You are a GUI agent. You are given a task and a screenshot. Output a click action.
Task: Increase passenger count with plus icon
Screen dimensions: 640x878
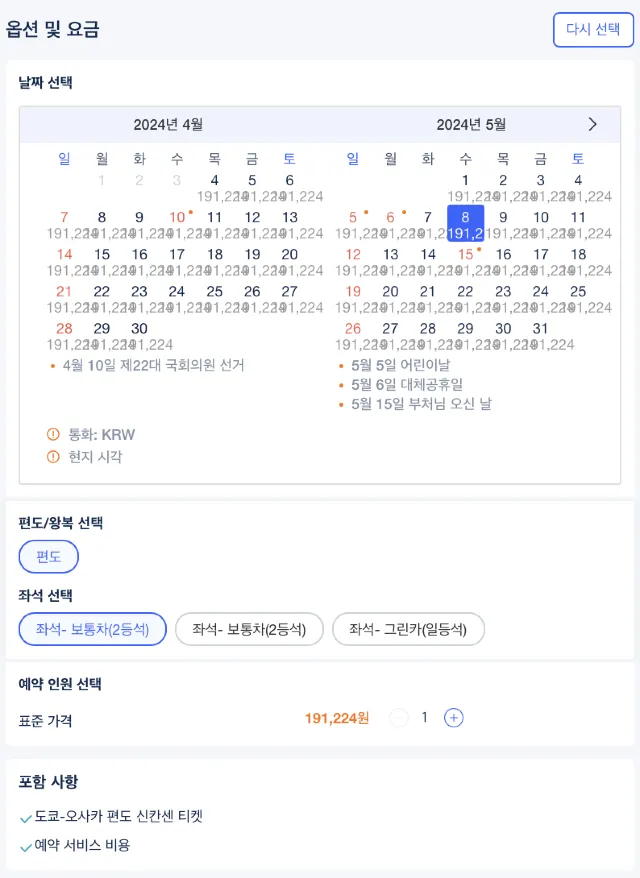pos(454,718)
